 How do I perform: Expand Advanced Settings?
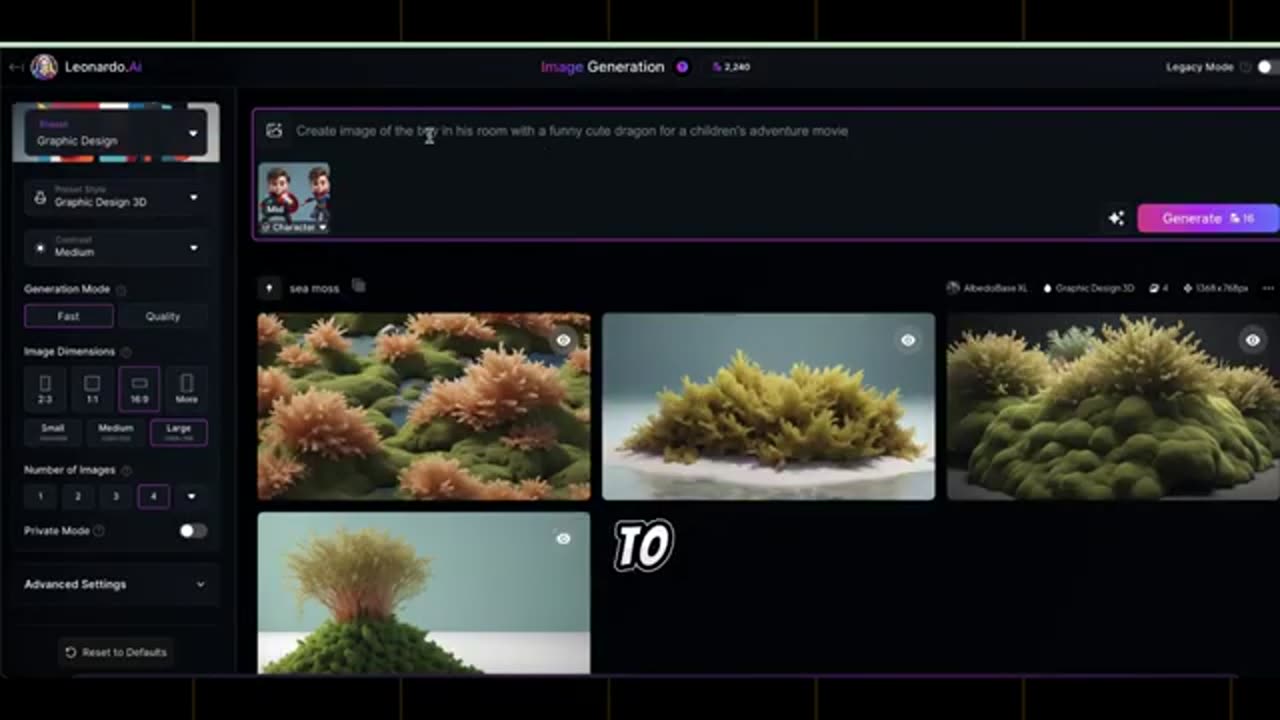[x=116, y=584]
